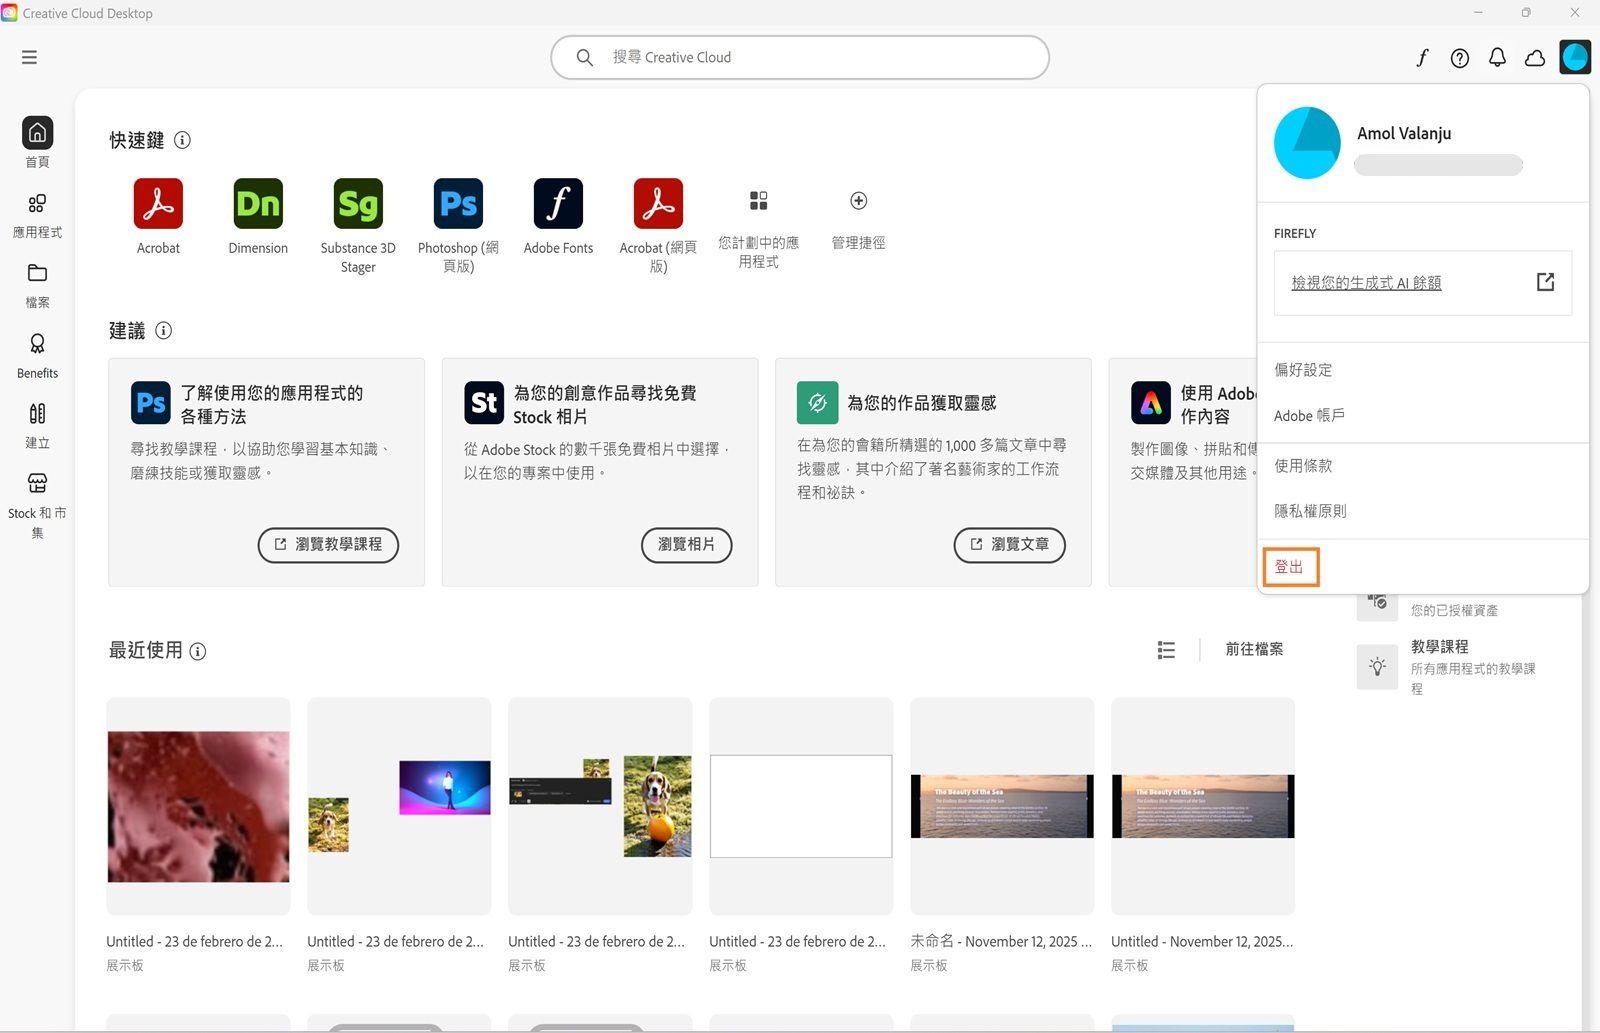Open thumbnail with purple stage image
This screenshot has height=1033, width=1600.
click(x=399, y=806)
